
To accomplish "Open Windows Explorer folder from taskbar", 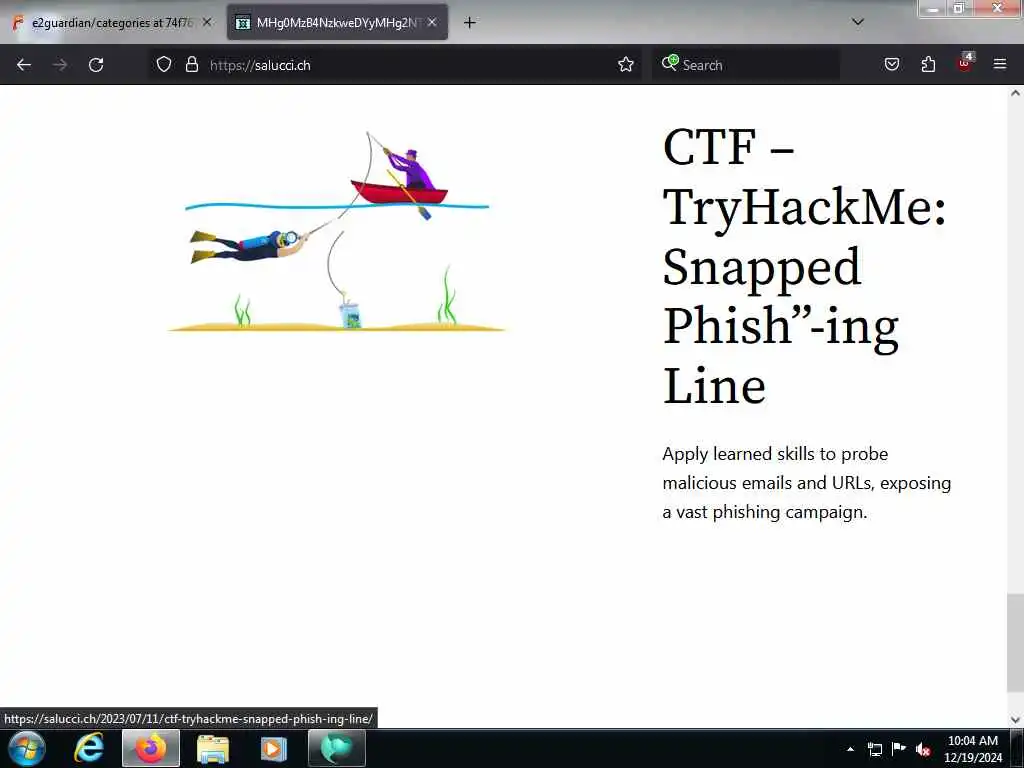I will click(213, 748).
